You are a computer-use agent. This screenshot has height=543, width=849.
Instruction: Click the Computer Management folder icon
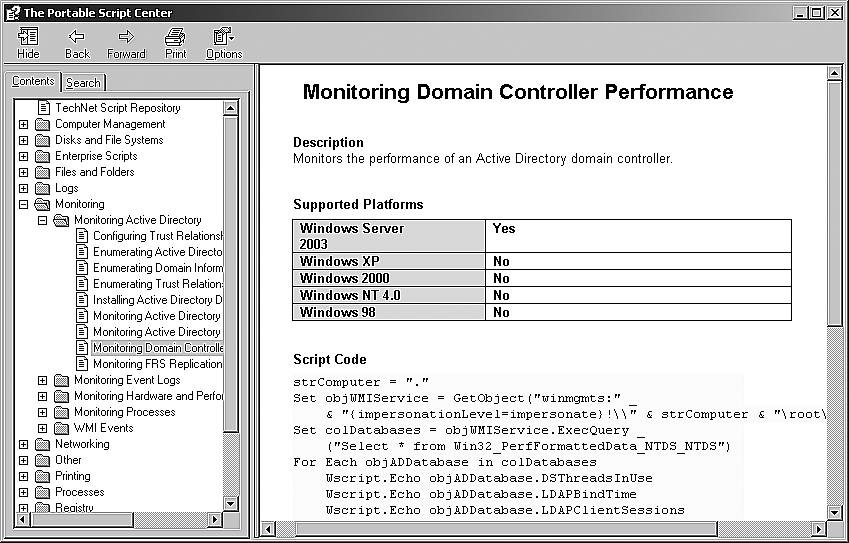[42, 124]
